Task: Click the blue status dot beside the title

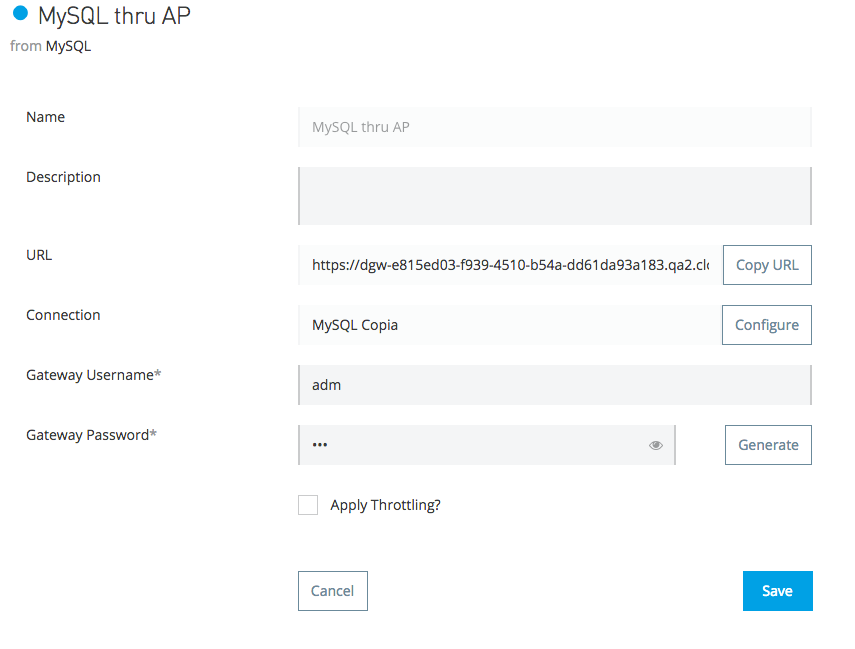Action: point(20,14)
